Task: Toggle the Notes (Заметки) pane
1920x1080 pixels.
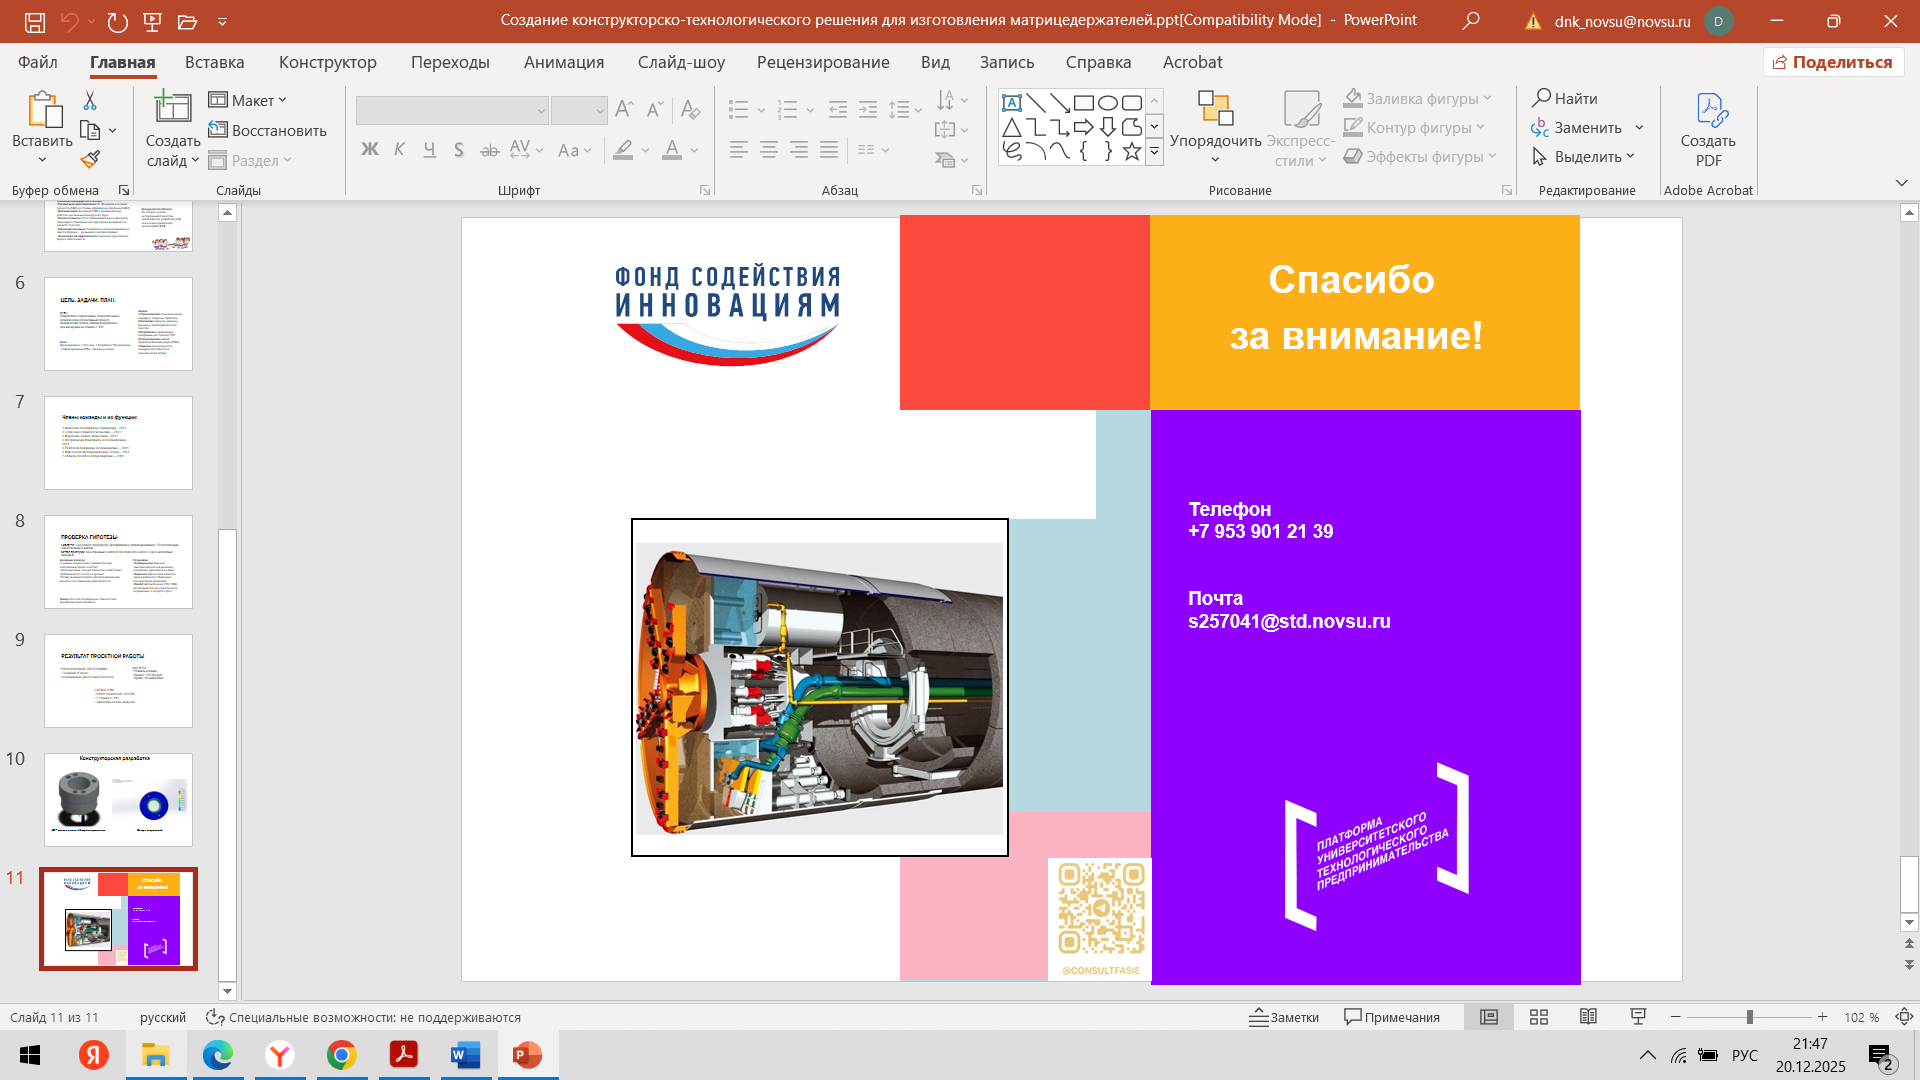Action: (1285, 1017)
